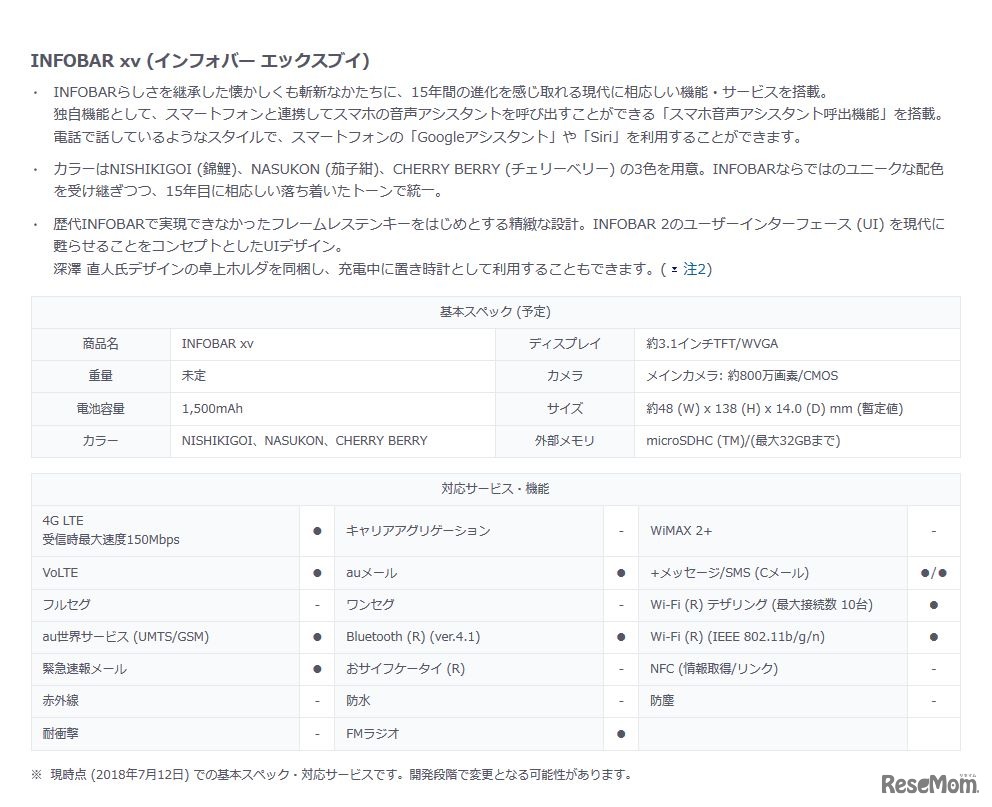Click the auメール cell
Viewport: 992px width, 807px height.
(x=469, y=573)
